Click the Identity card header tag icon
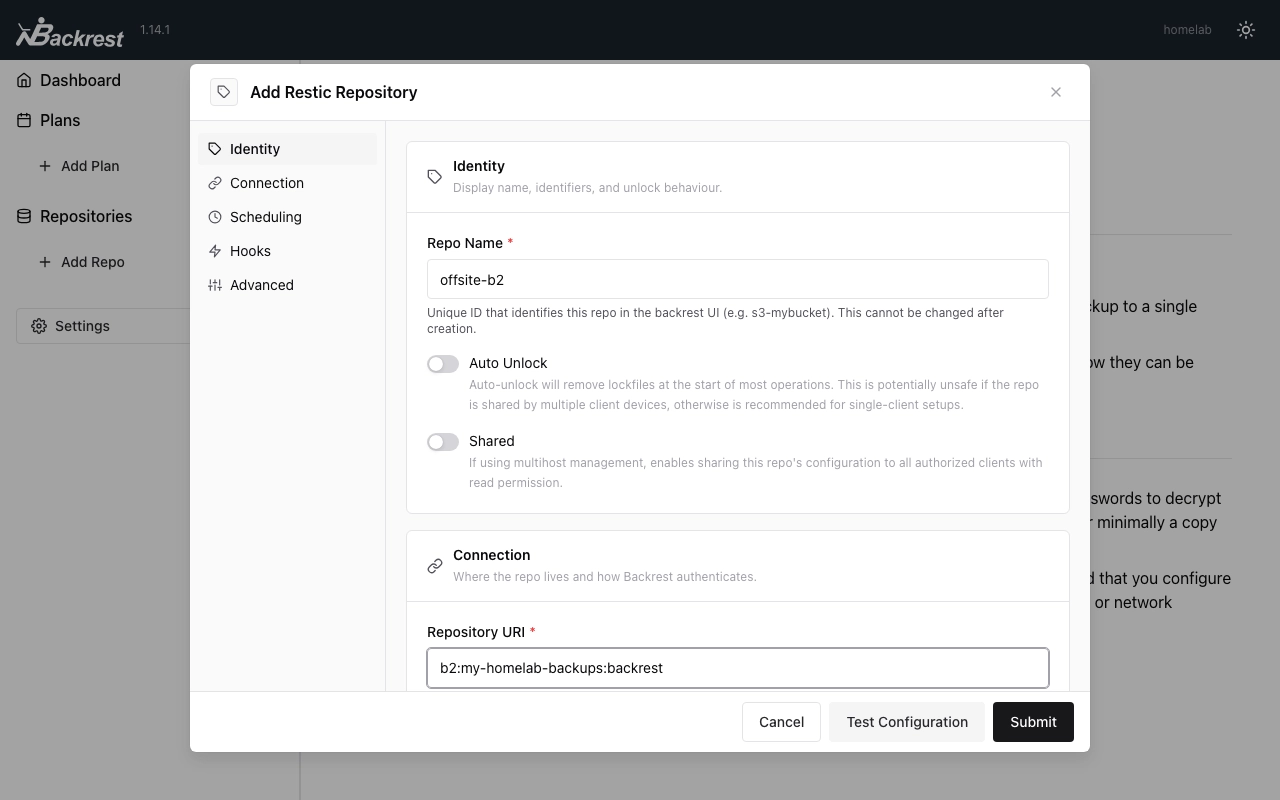 pos(435,177)
